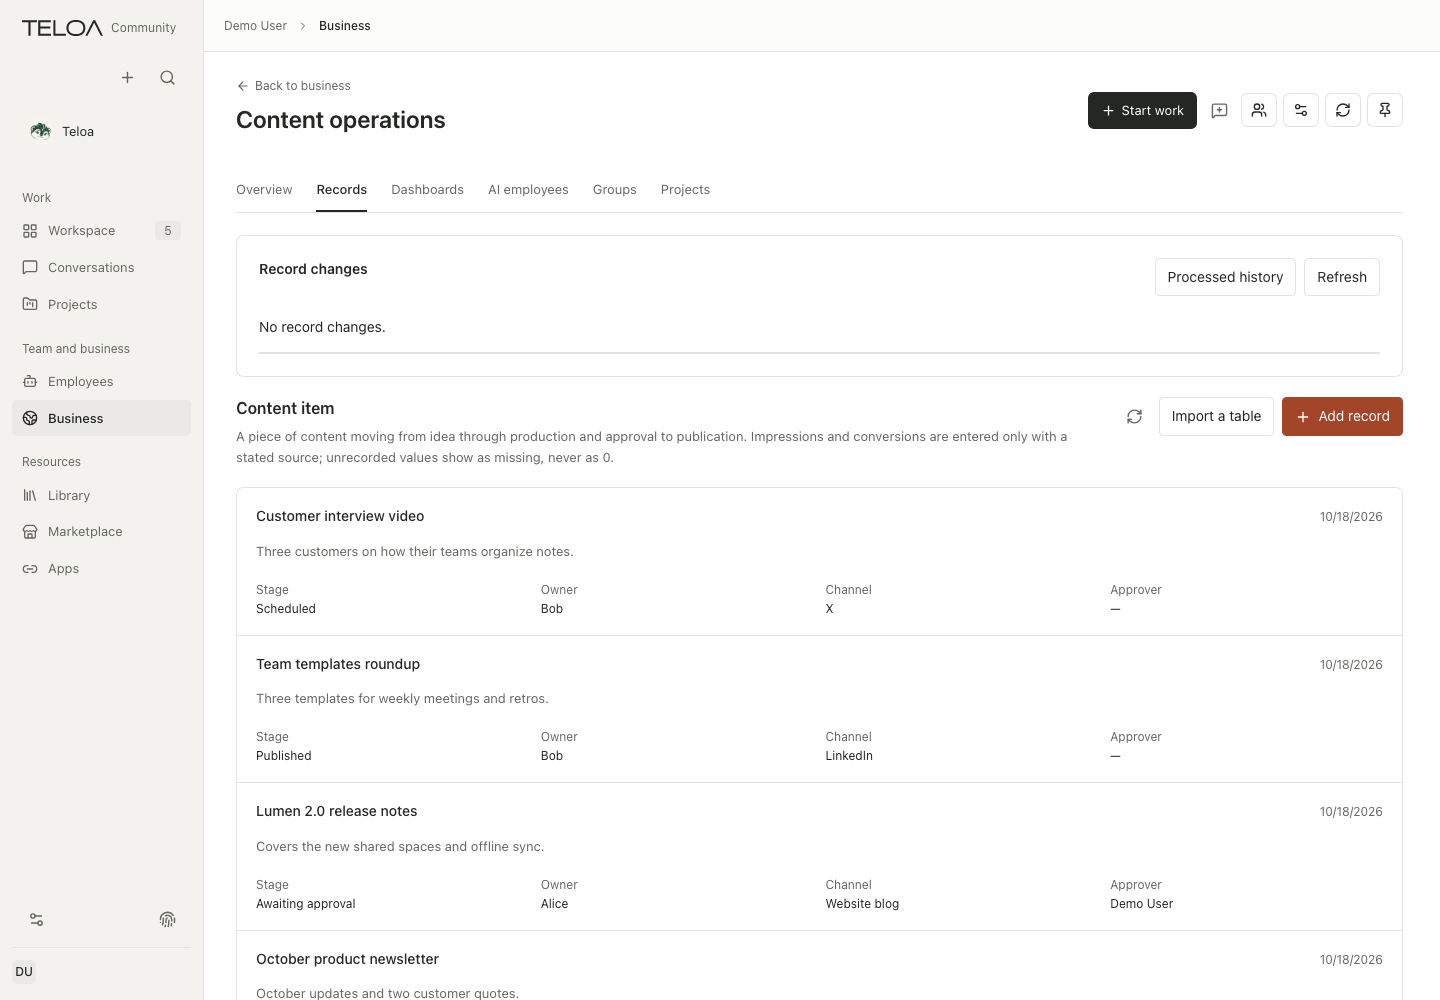Viewport: 1440px width, 1000px height.
Task: Open search with the magnifier icon
Action: point(168,78)
